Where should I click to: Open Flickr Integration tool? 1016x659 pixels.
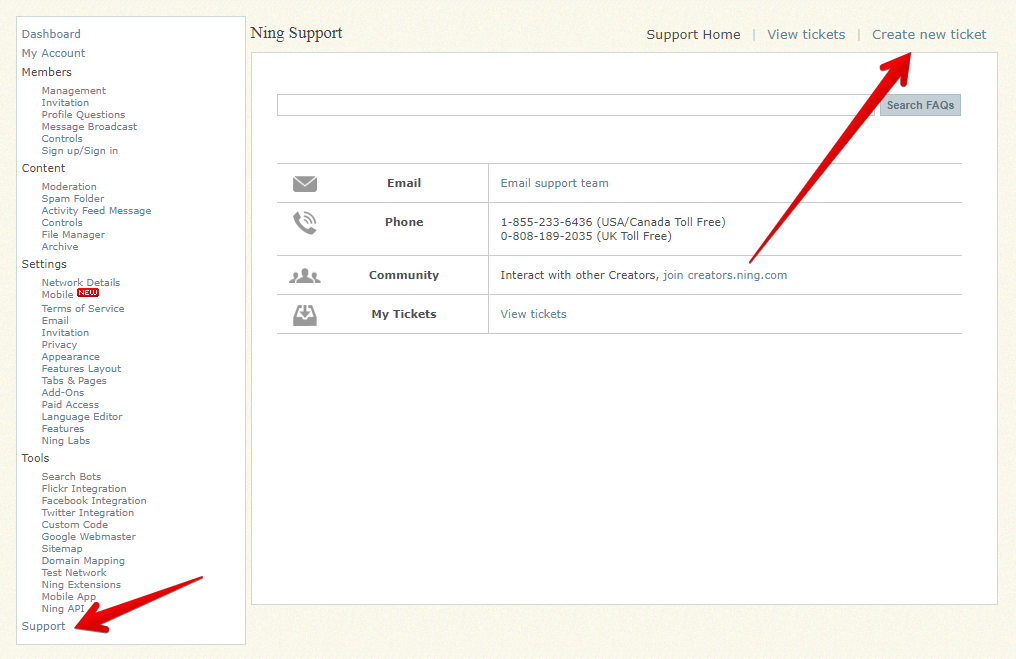coord(84,489)
